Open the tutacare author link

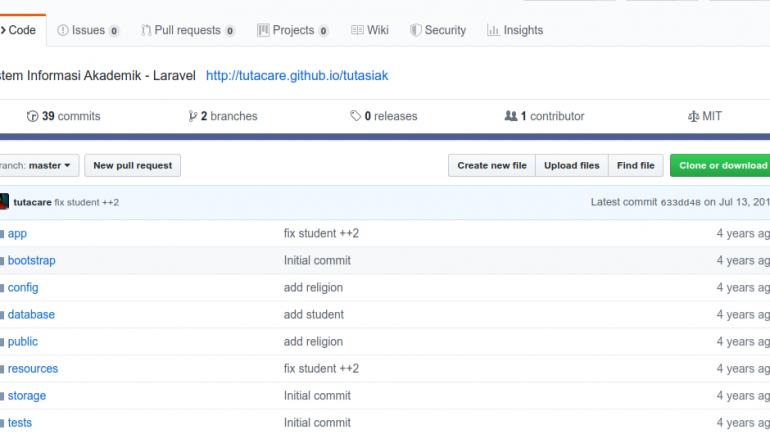point(32,202)
